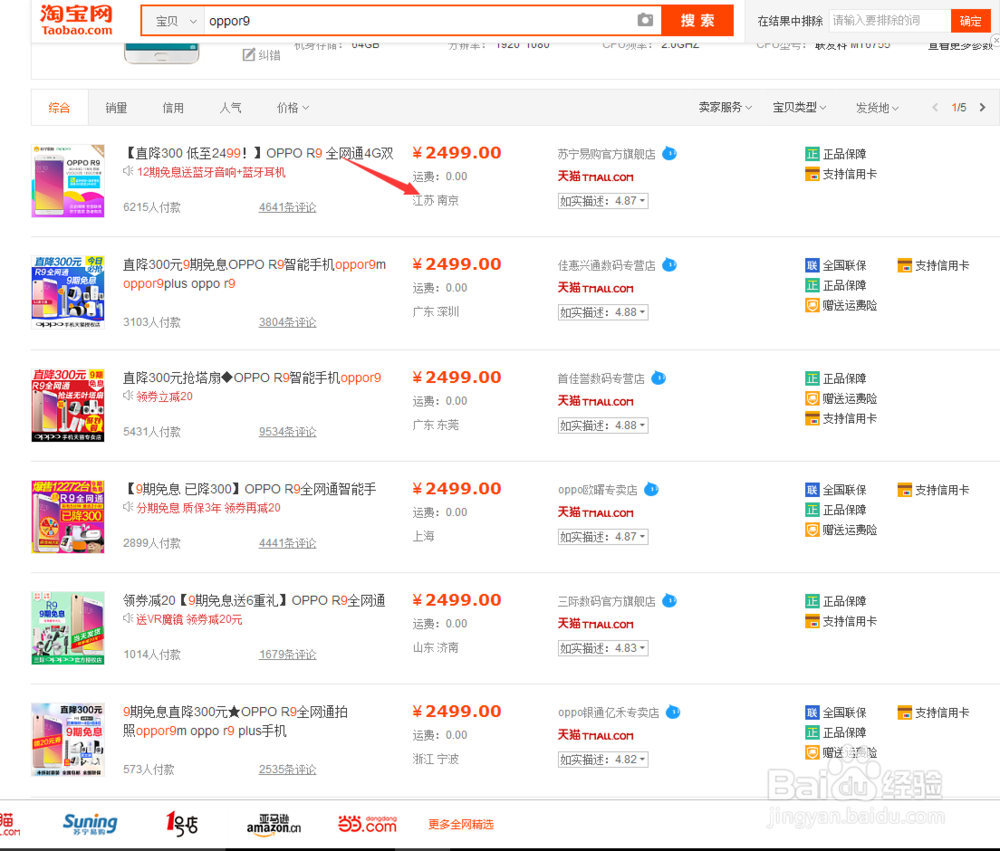Expand the 卖家服务 filter
1000x851 pixels.
tap(725, 107)
